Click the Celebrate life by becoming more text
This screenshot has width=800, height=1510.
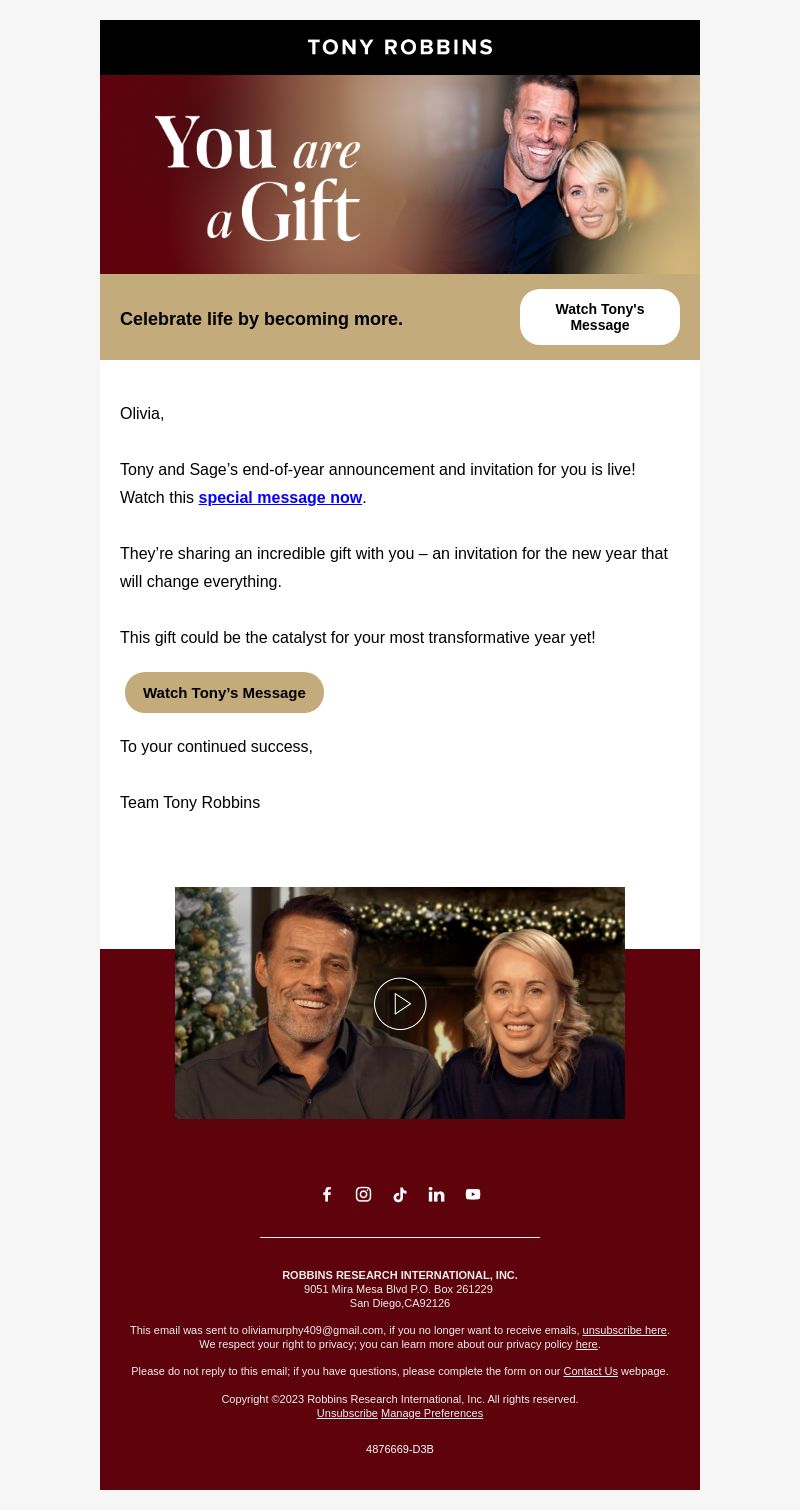[x=261, y=319]
